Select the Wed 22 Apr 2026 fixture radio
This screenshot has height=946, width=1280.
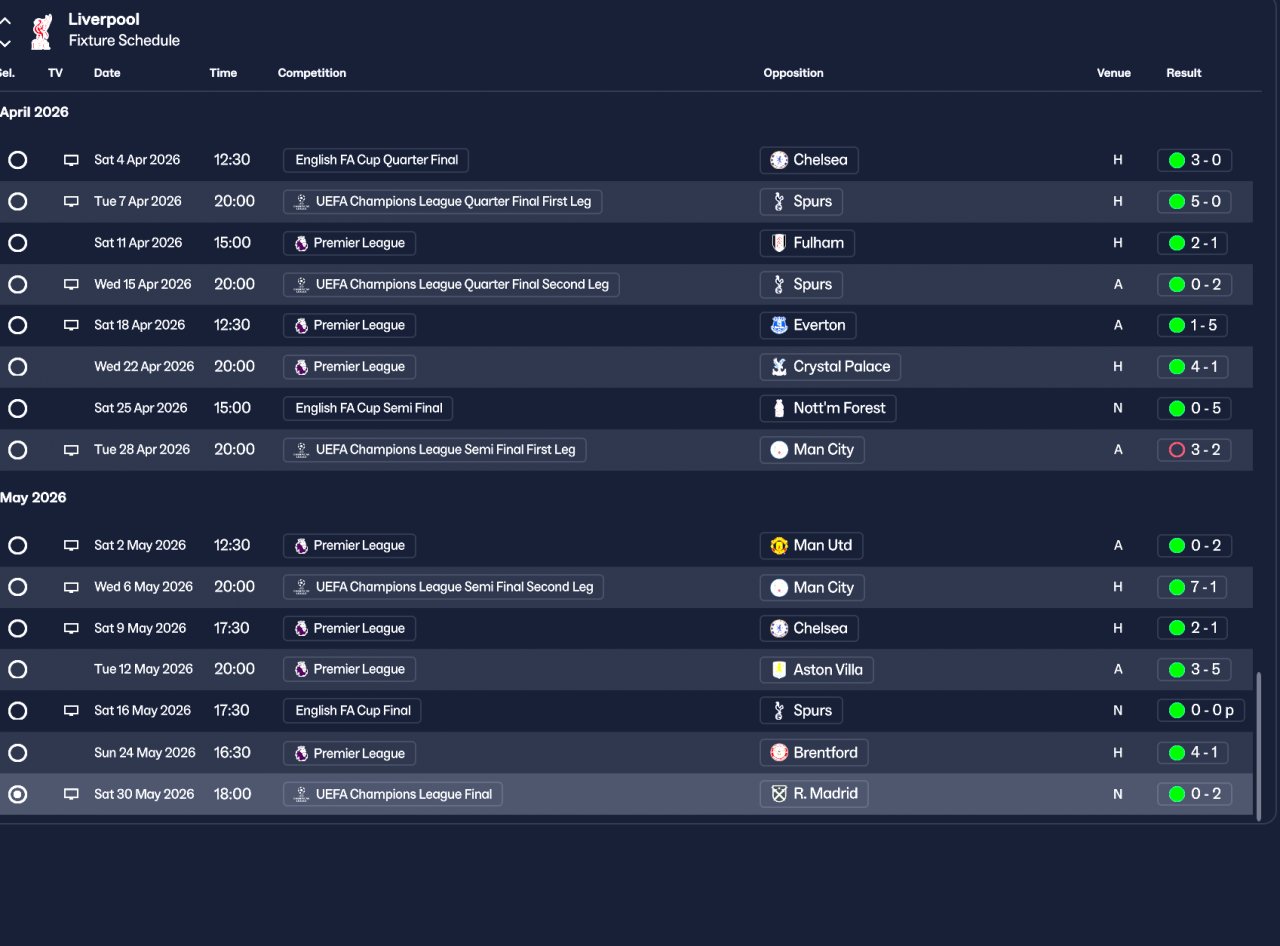(x=17, y=367)
